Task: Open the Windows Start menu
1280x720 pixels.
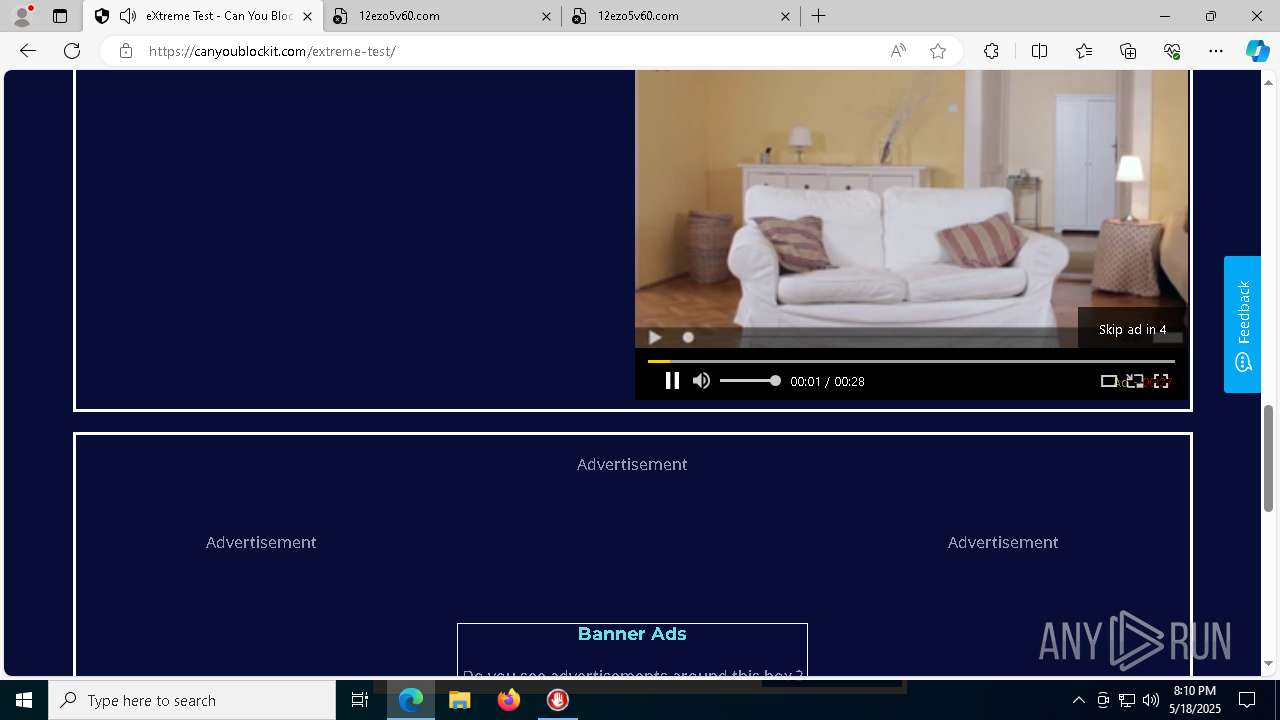Action: pos(24,700)
